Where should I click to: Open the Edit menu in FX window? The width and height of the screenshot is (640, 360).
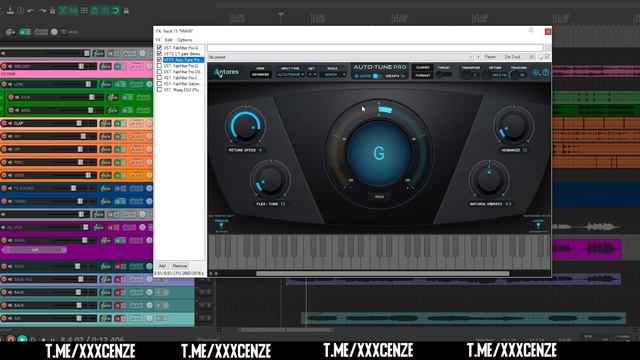point(169,40)
